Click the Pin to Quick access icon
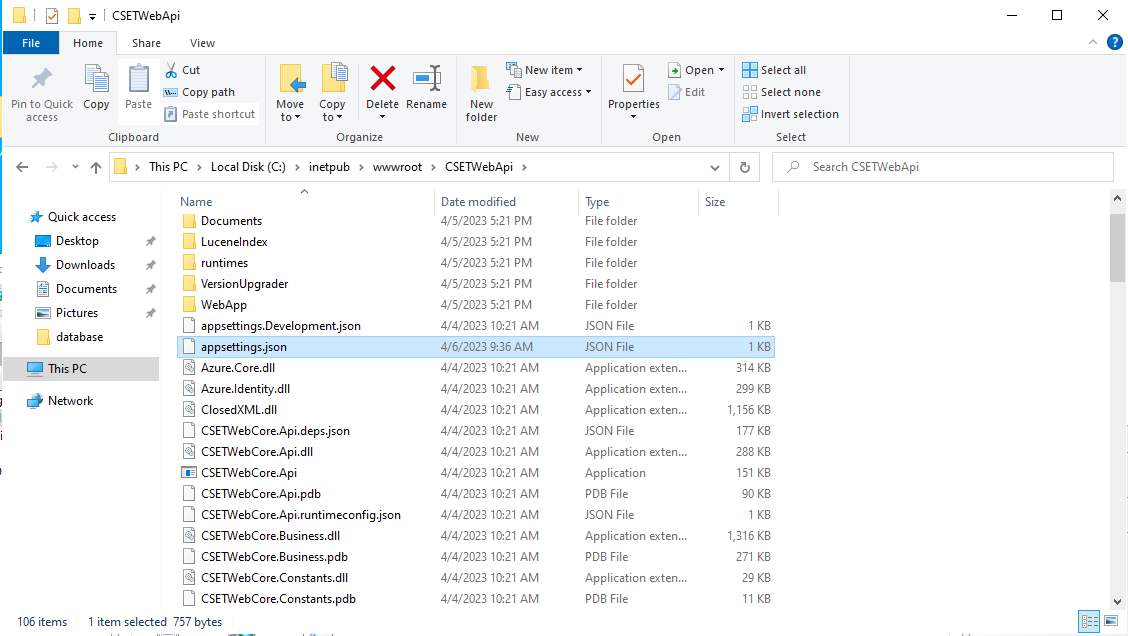The width and height of the screenshot is (1128, 636). (42, 79)
